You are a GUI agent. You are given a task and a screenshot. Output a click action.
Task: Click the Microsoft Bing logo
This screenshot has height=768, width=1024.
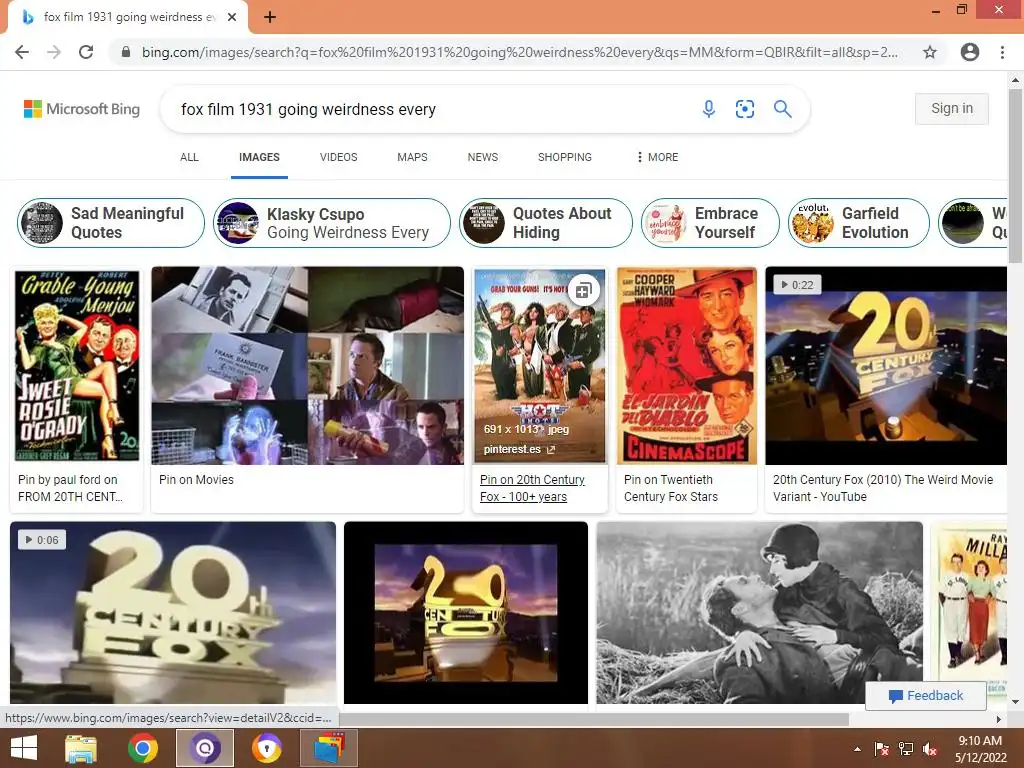click(x=82, y=109)
